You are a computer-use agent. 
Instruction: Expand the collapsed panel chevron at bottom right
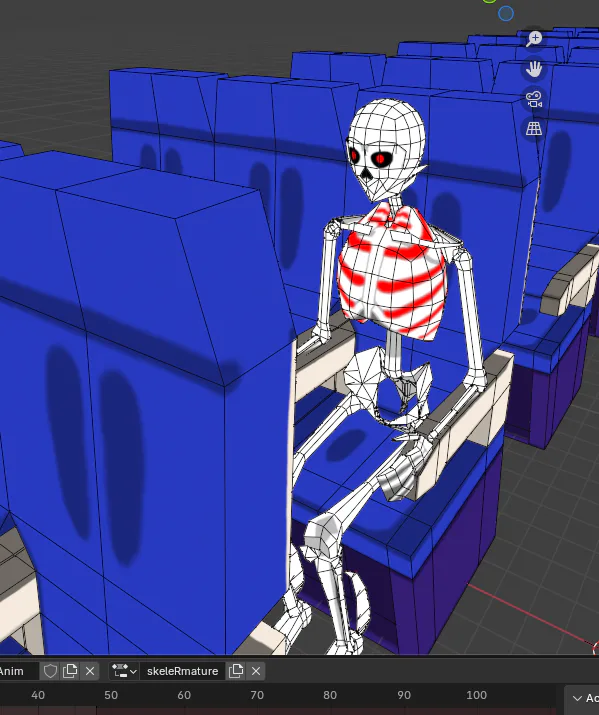coord(577,699)
